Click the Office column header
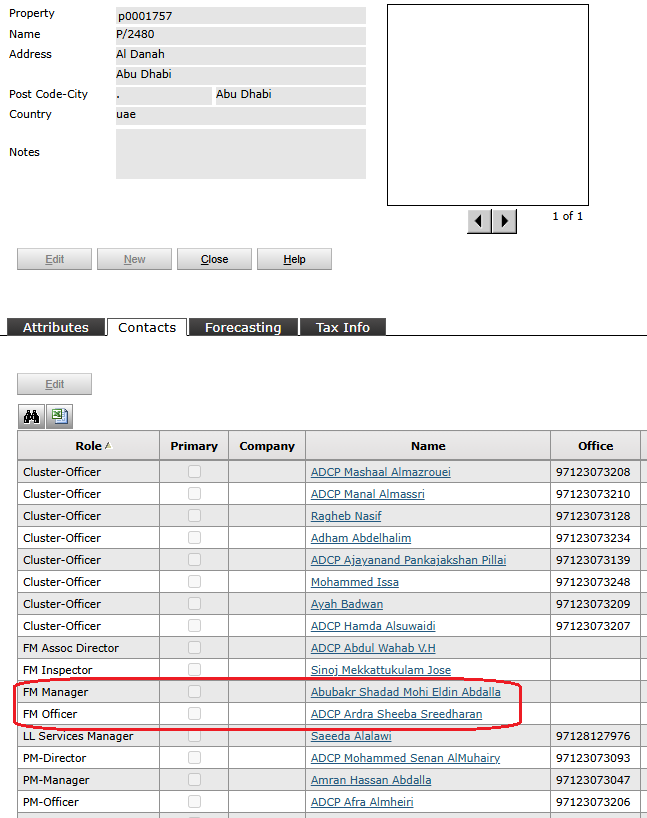Viewport: 647px width, 818px height. [x=595, y=446]
